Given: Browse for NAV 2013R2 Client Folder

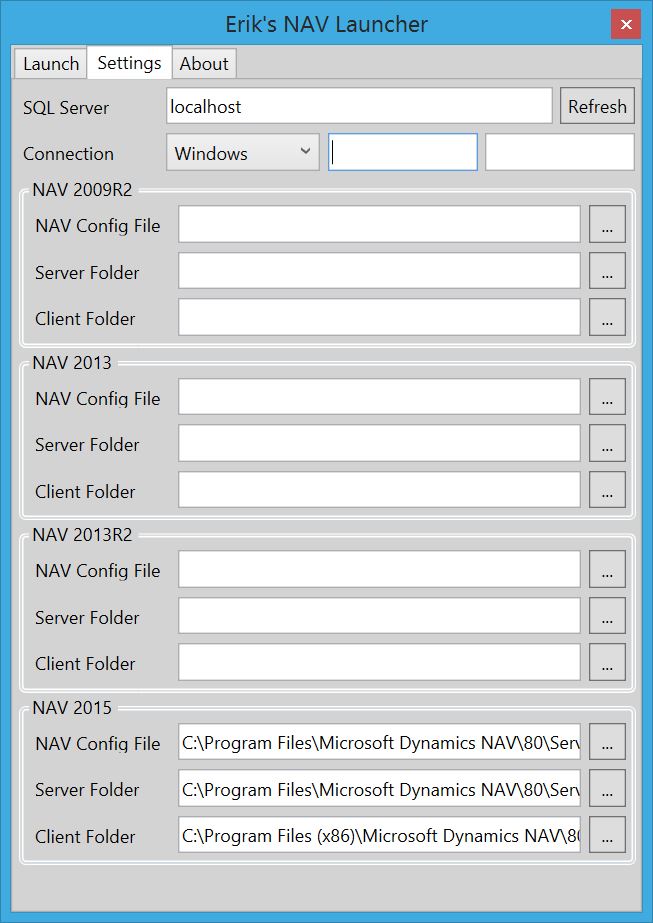Looking at the screenshot, I should click(607, 662).
